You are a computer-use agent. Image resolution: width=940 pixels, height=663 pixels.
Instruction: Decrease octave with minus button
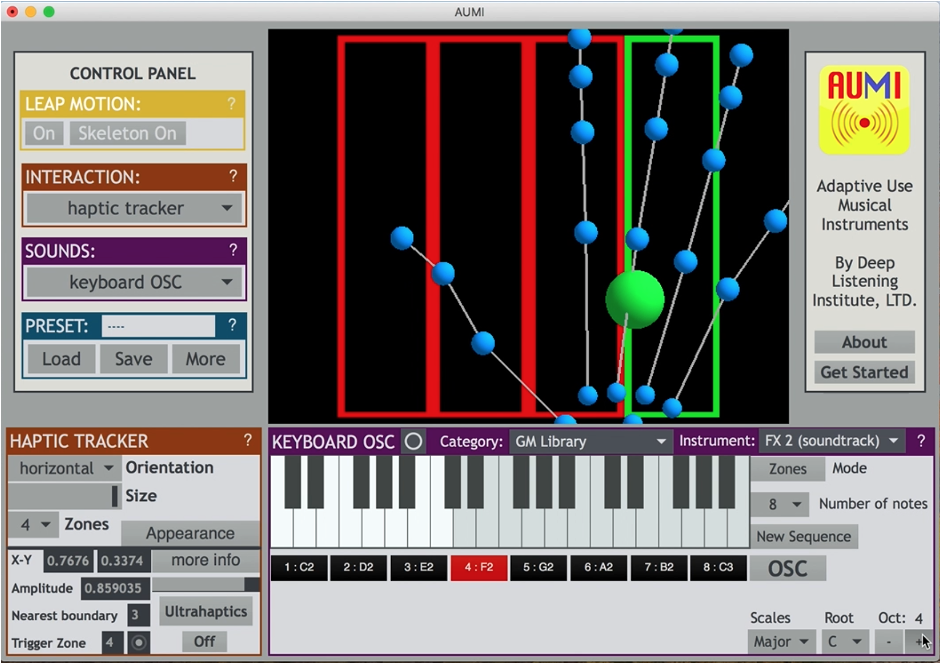888,642
